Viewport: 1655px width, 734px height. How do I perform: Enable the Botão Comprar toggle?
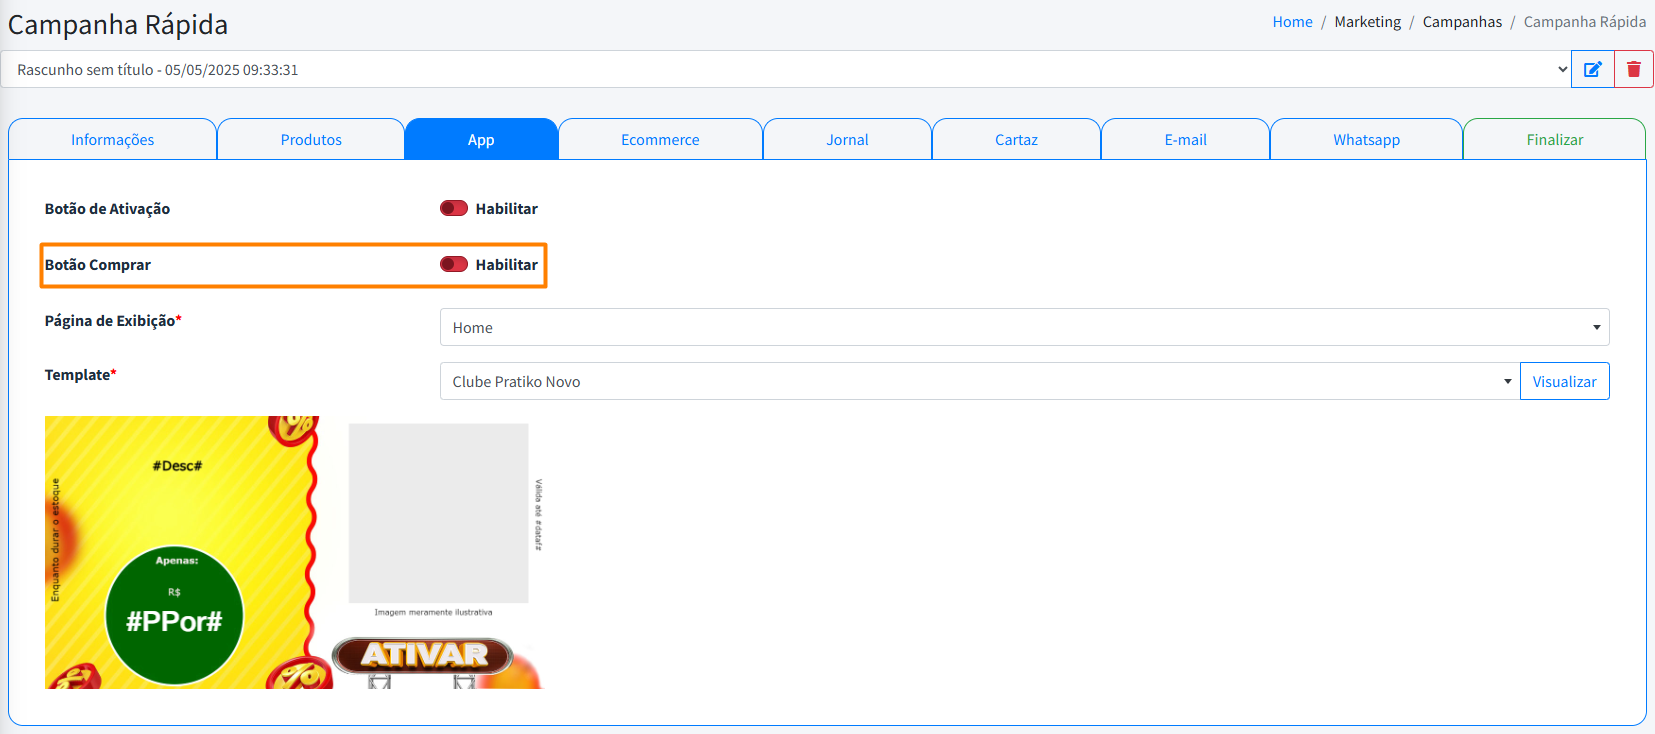click(x=454, y=264)
